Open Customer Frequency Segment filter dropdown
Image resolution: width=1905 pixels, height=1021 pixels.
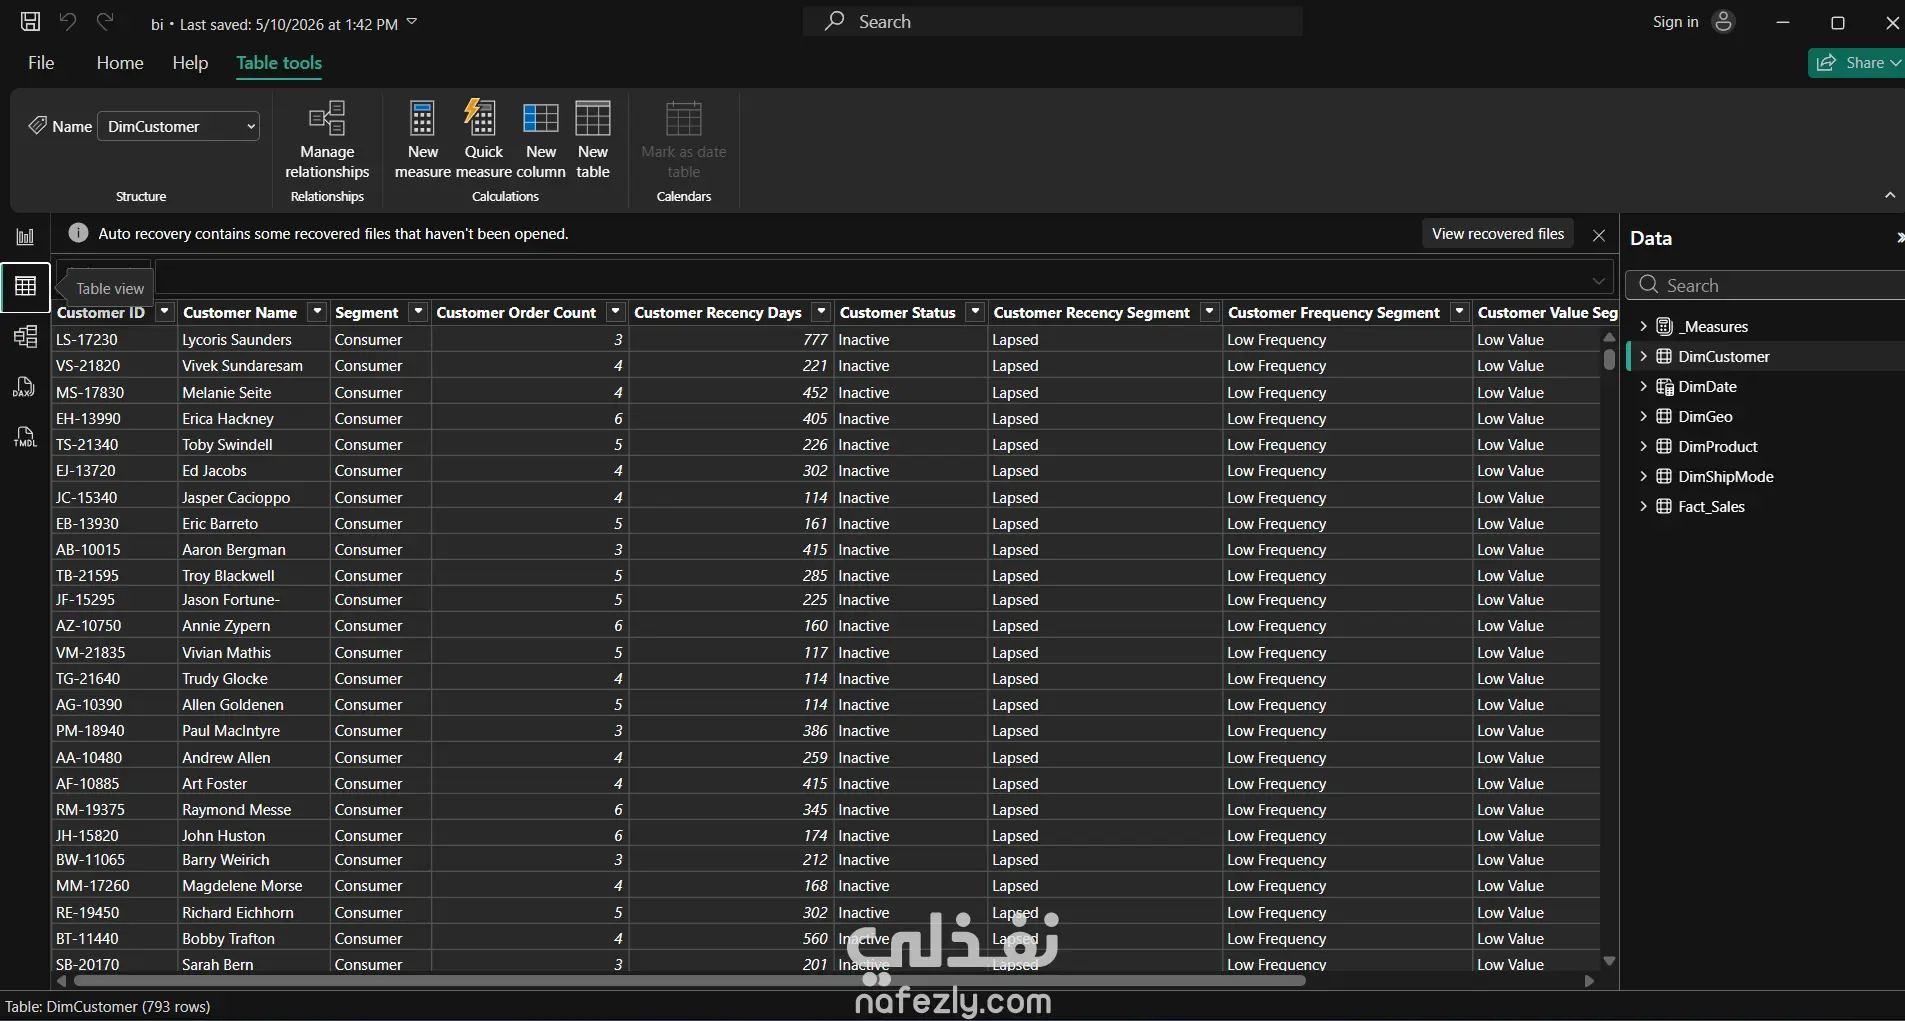tap(1460, 312)
